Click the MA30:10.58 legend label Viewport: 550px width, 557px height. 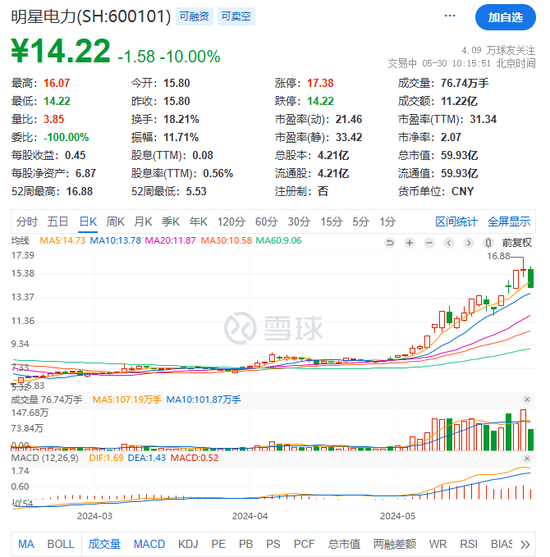226,240
